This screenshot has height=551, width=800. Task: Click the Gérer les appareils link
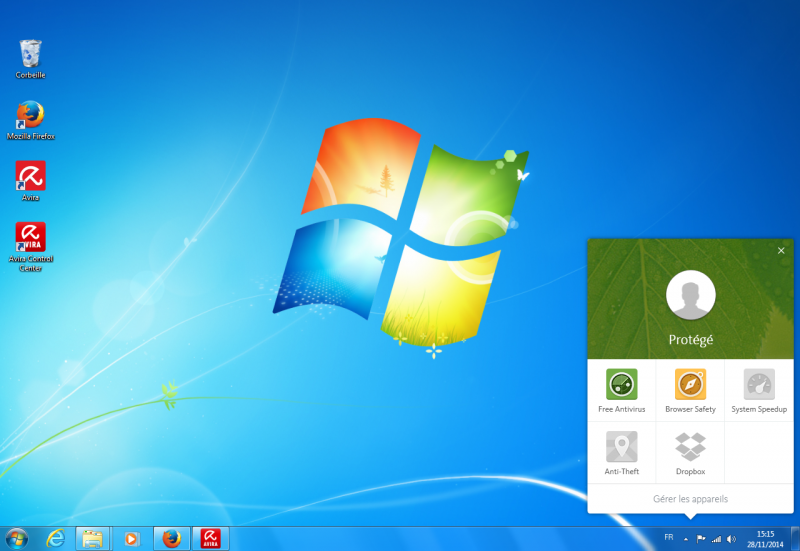pos(690,499)
